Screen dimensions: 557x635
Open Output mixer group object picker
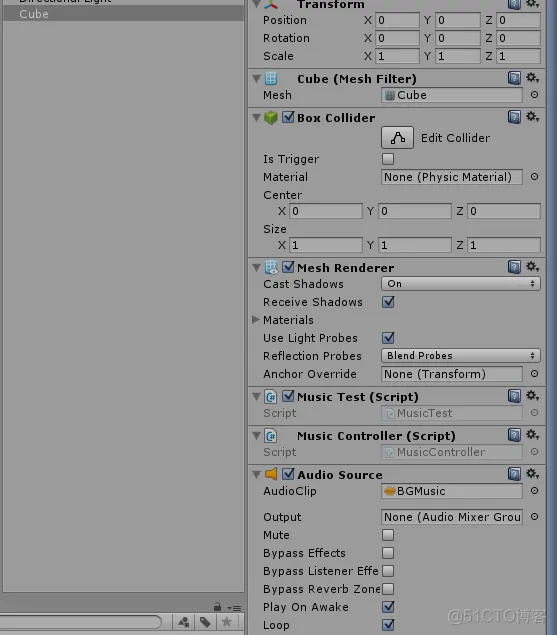point(534,517)
